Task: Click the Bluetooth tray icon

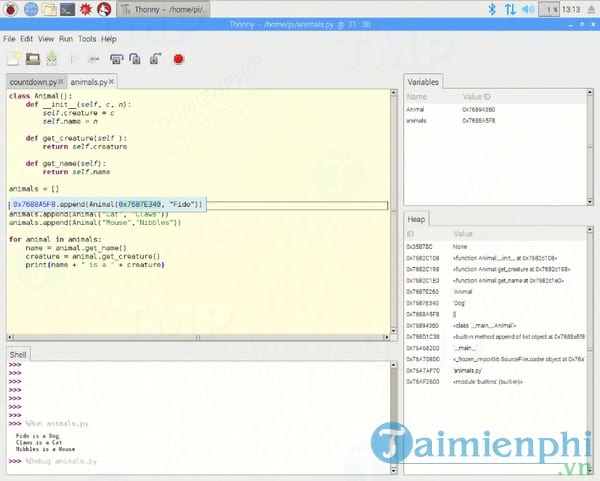Action: [x=491, y=10]
